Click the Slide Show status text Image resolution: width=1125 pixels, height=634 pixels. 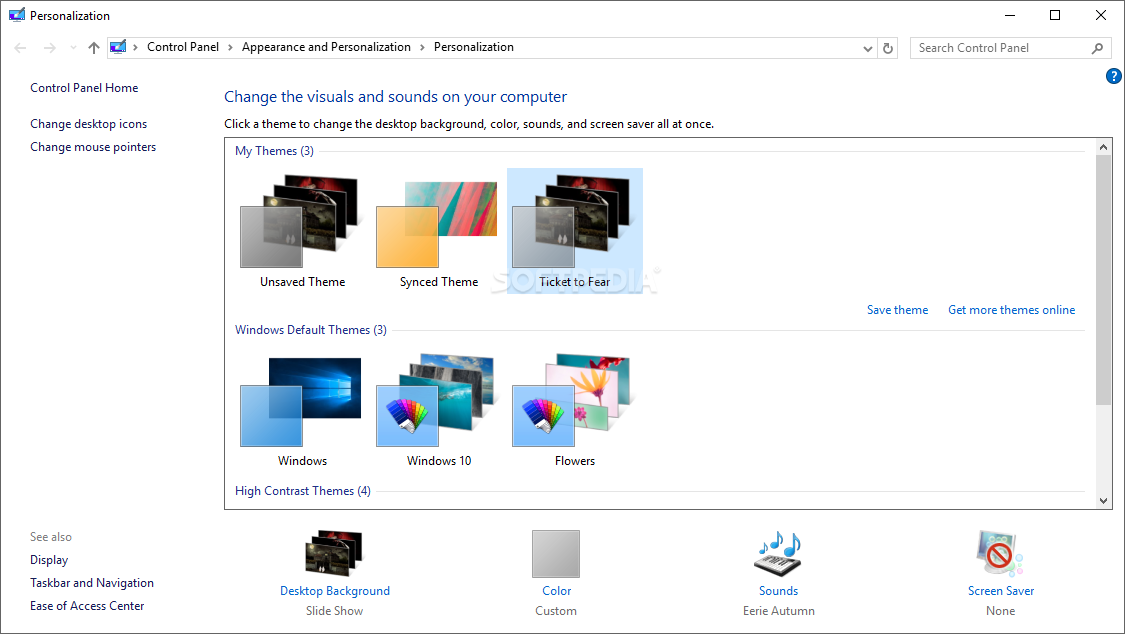[x=334, y=611]
